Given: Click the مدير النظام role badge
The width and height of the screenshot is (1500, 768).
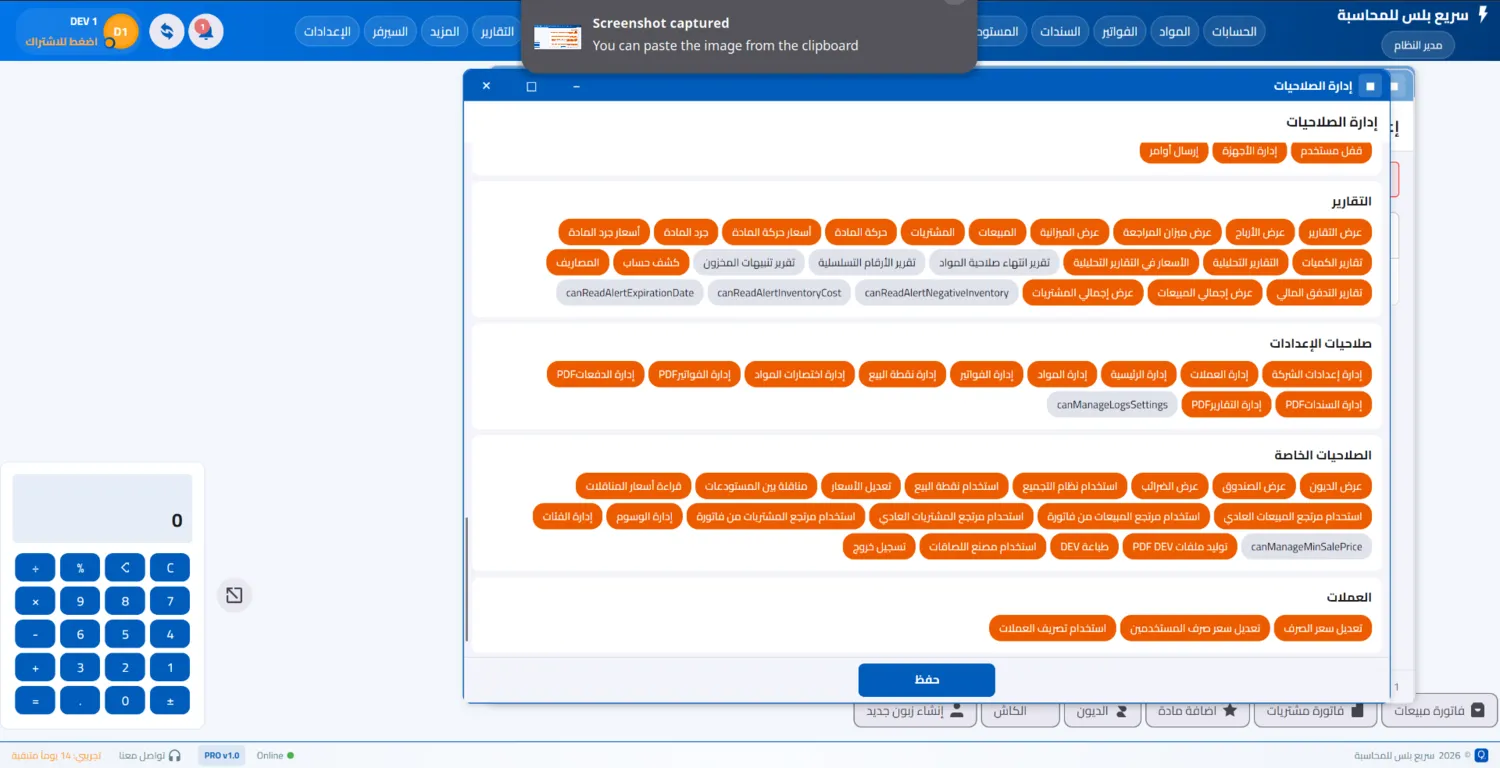Looking at the screenshot, I should tap(1418, 45).
